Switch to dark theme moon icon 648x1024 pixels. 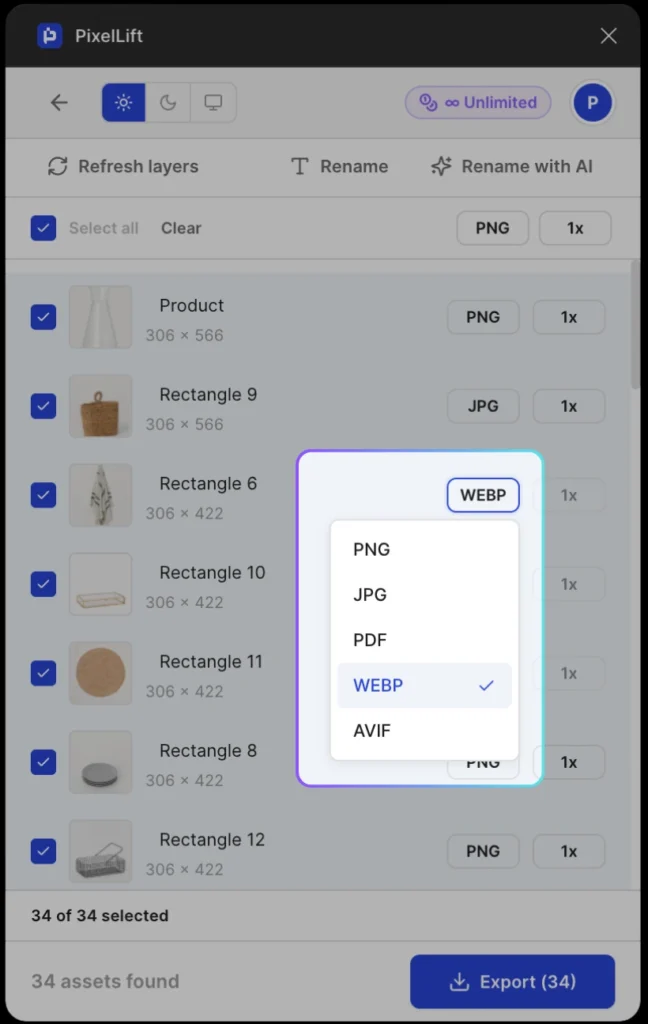point(168,103)
